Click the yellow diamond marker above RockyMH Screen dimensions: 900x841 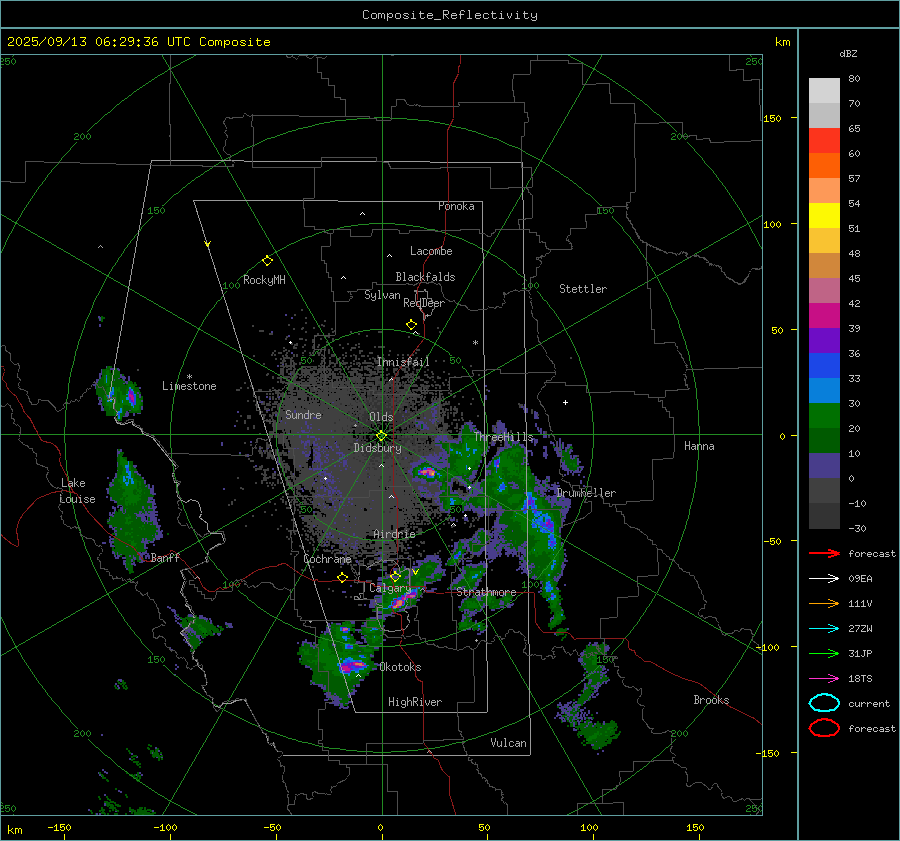pyautogui.click(x=267, y=261)
